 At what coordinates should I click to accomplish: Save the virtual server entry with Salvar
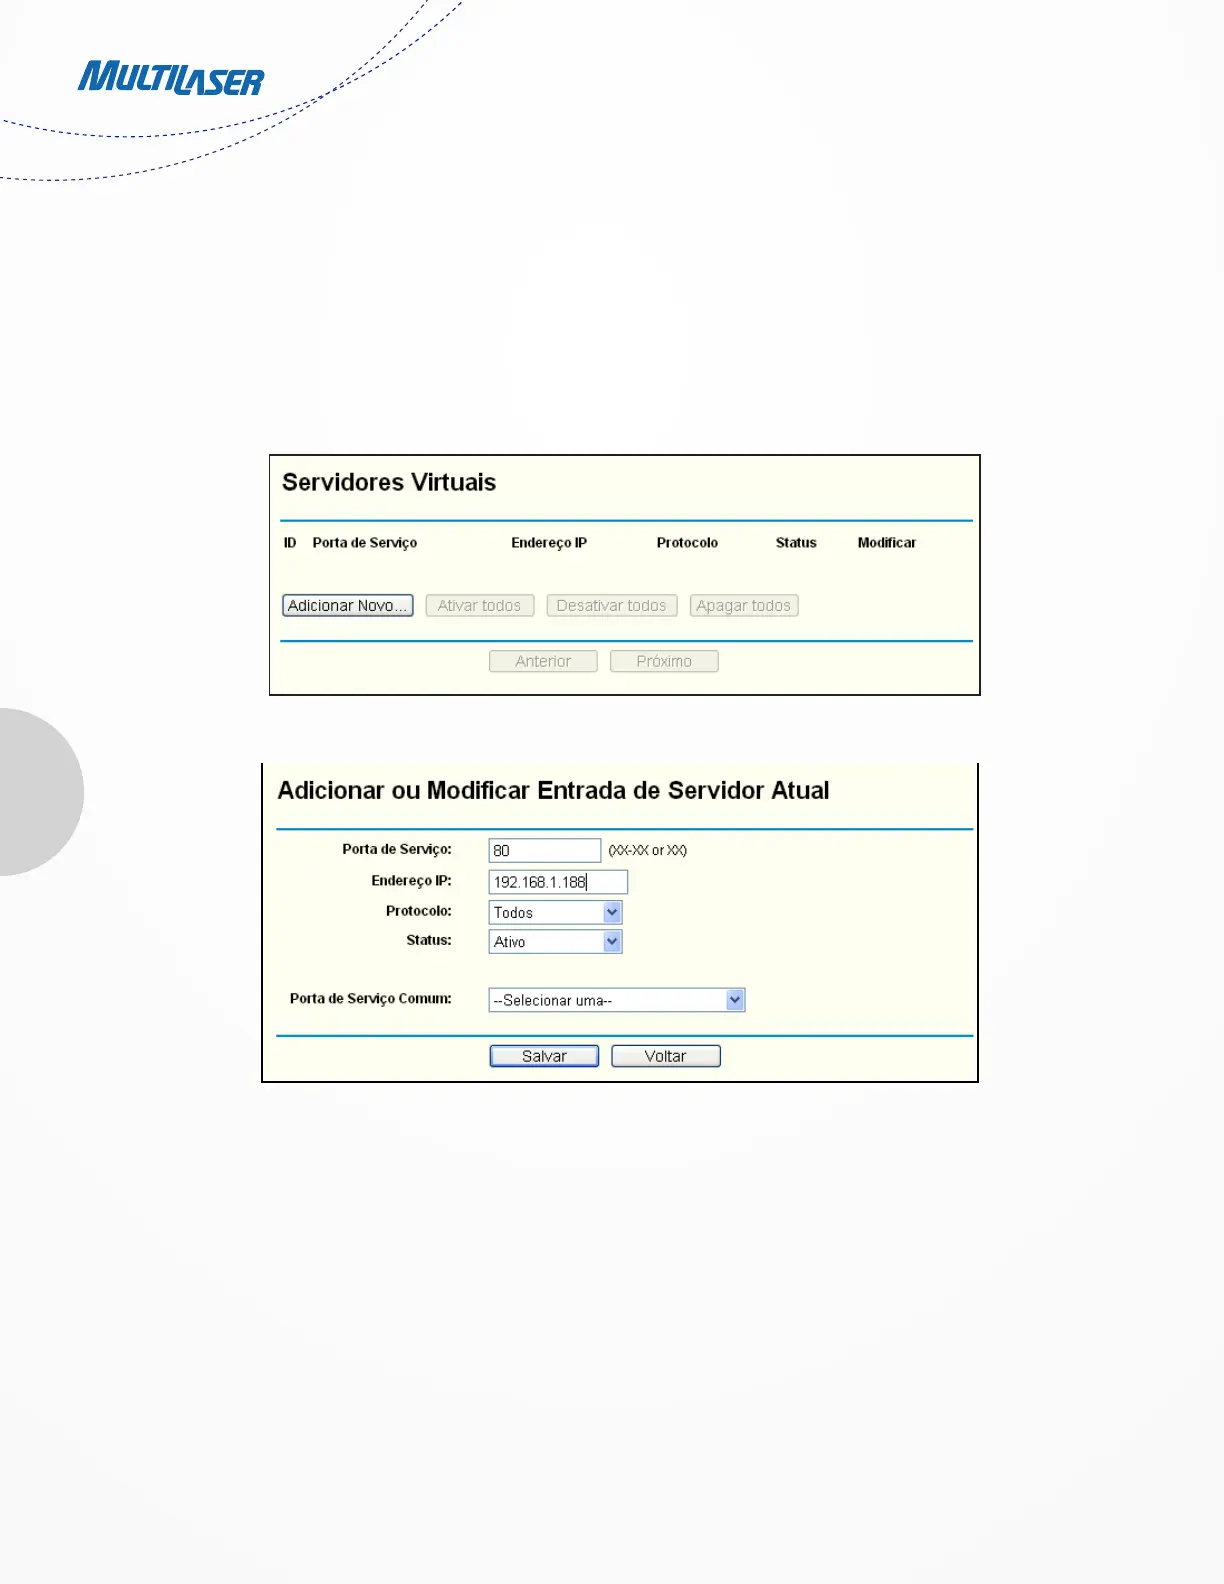tap(544, 1056)
